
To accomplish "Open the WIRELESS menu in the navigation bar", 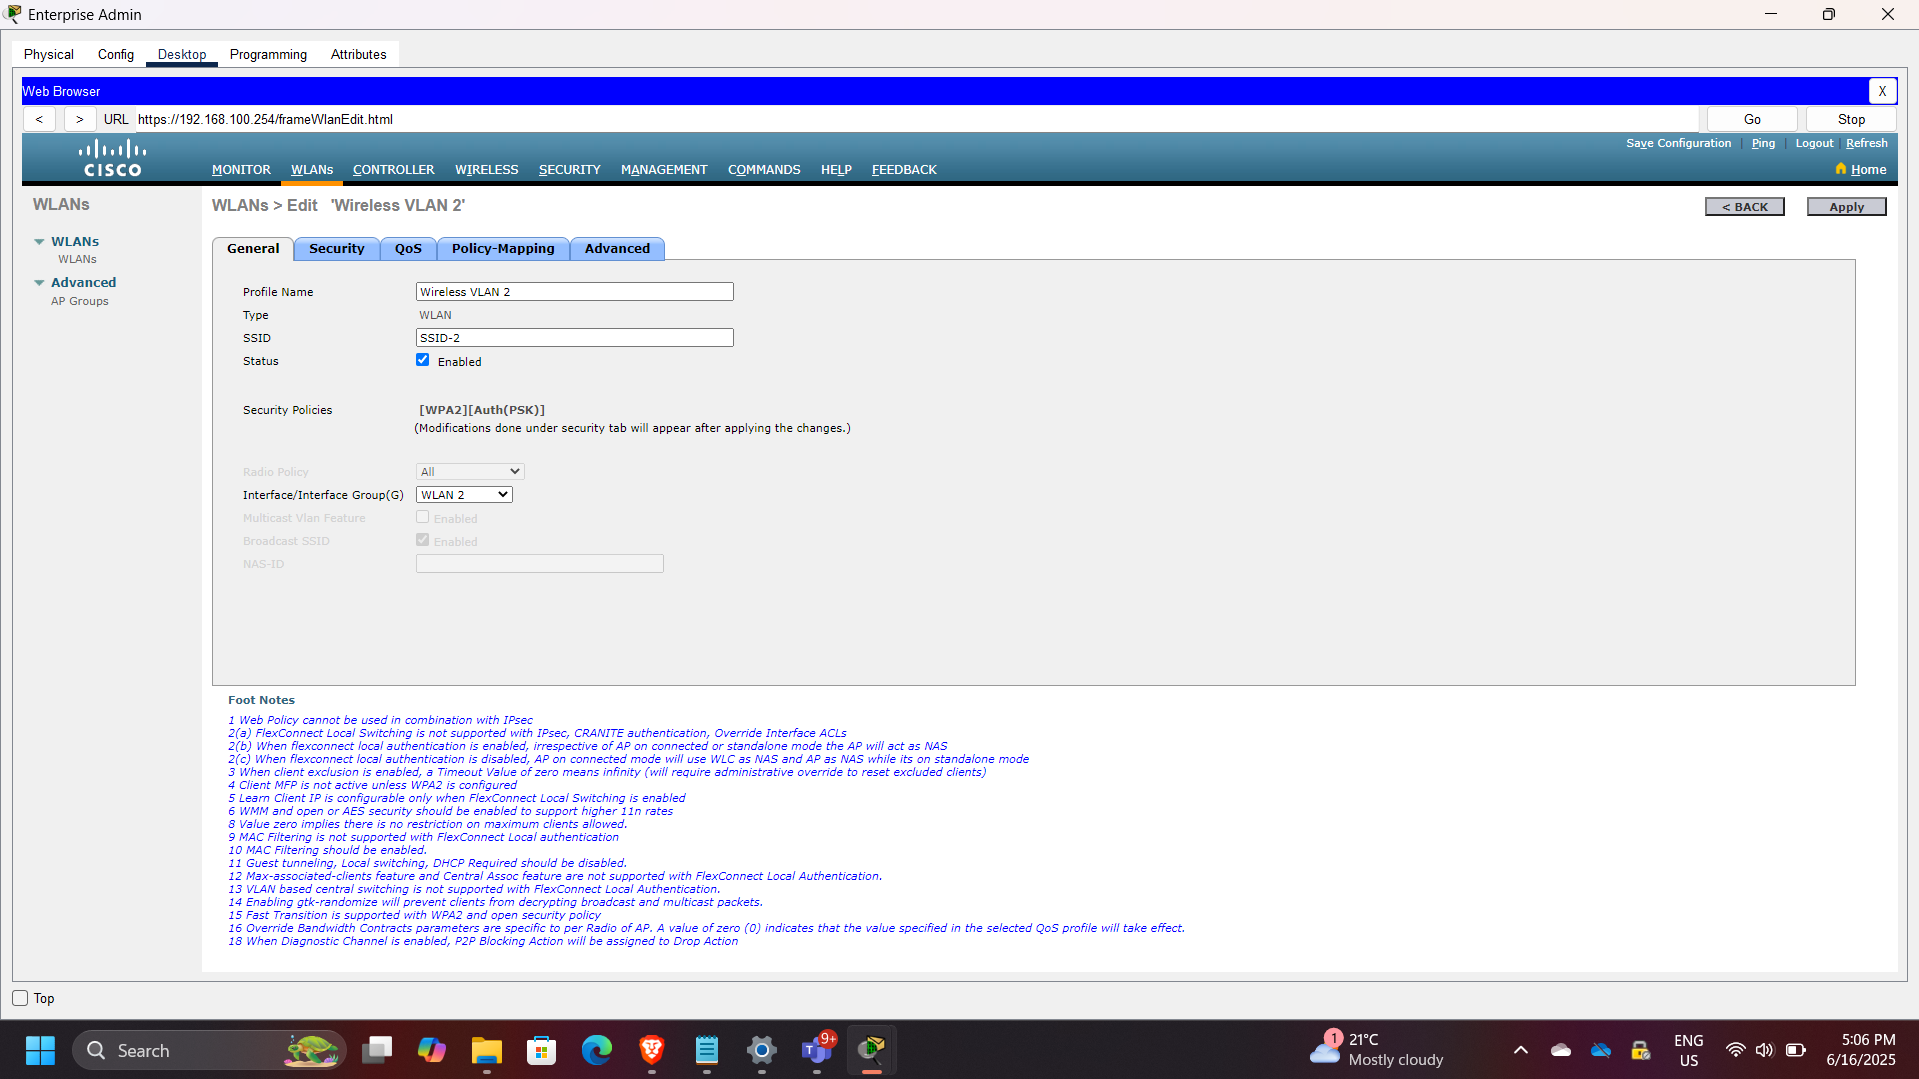I will 486,169.
